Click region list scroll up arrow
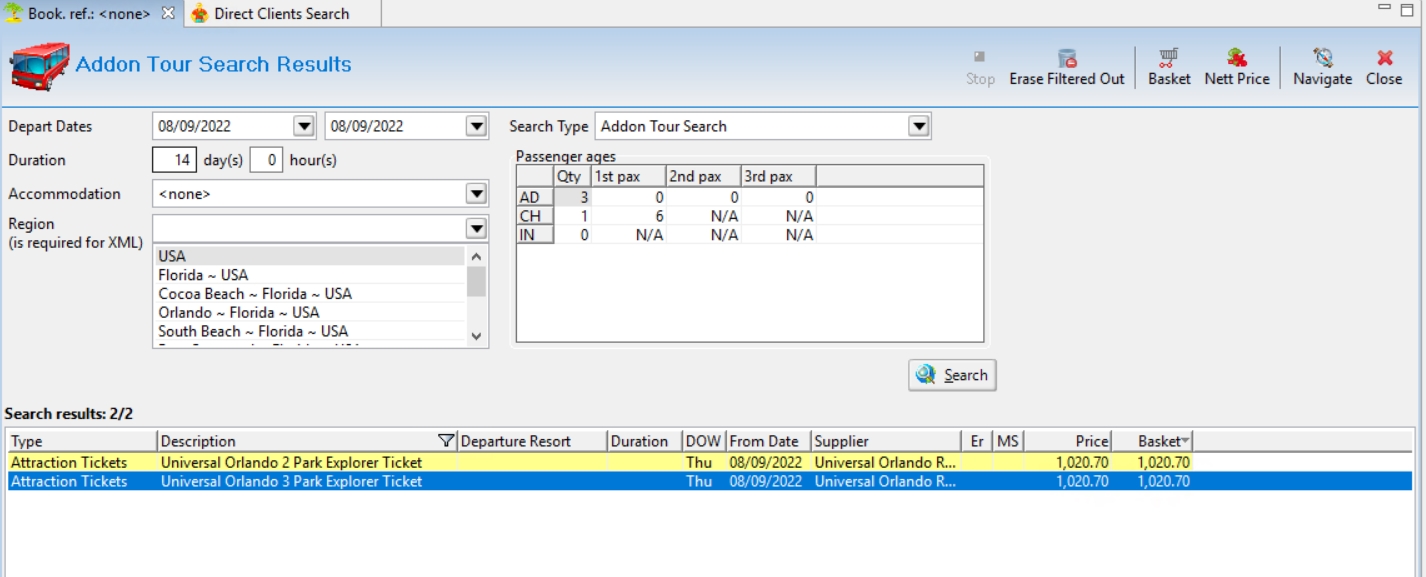The image size is (1426, 577). [x=476, y=255]
